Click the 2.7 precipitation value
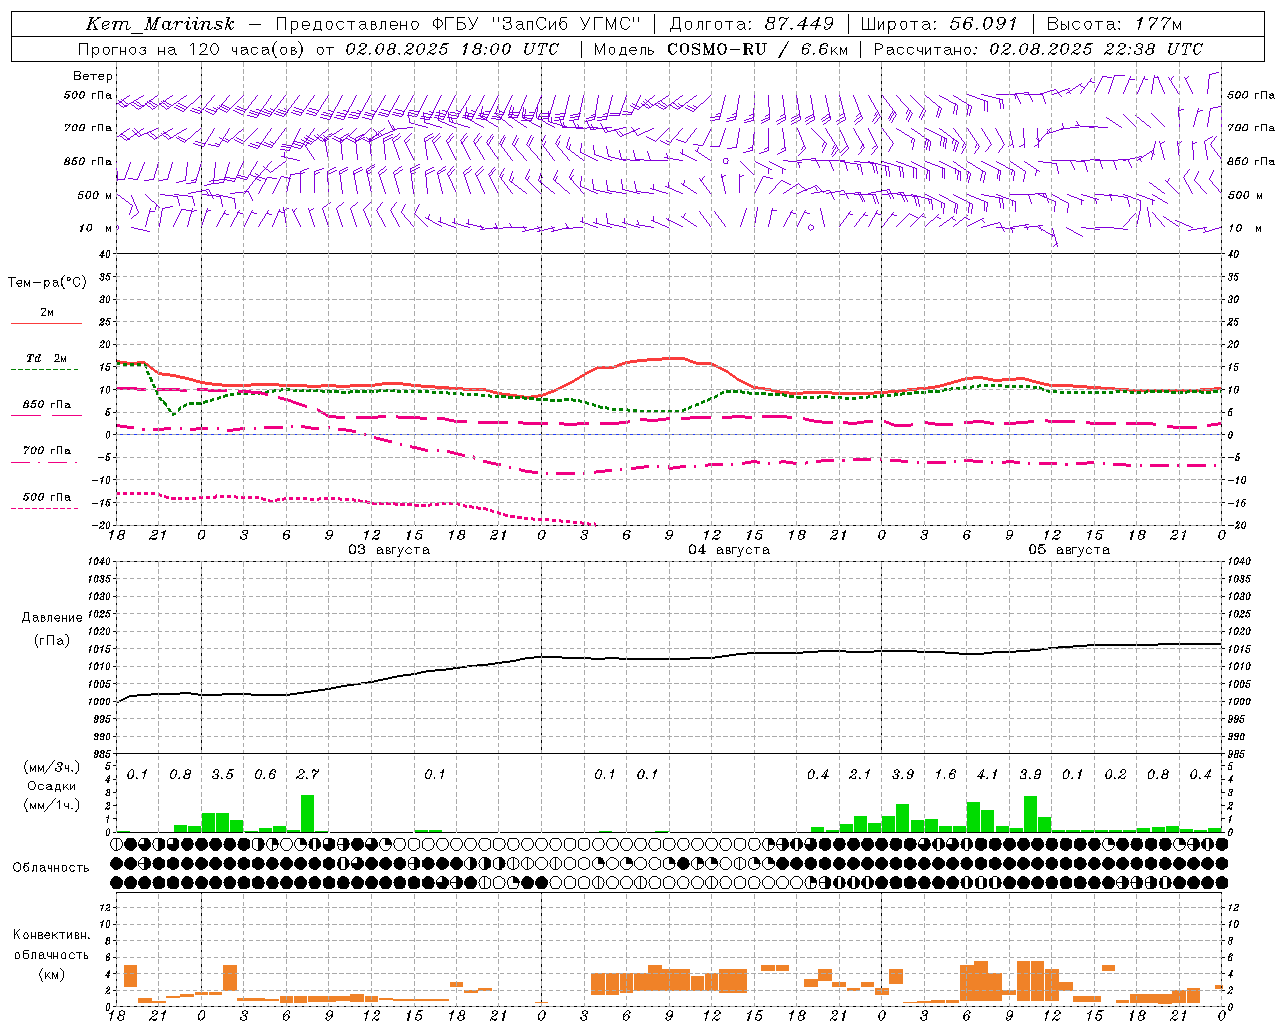Image resolution: width=1280 pixels, height=1024 pixels. click(x=307, y=774)
